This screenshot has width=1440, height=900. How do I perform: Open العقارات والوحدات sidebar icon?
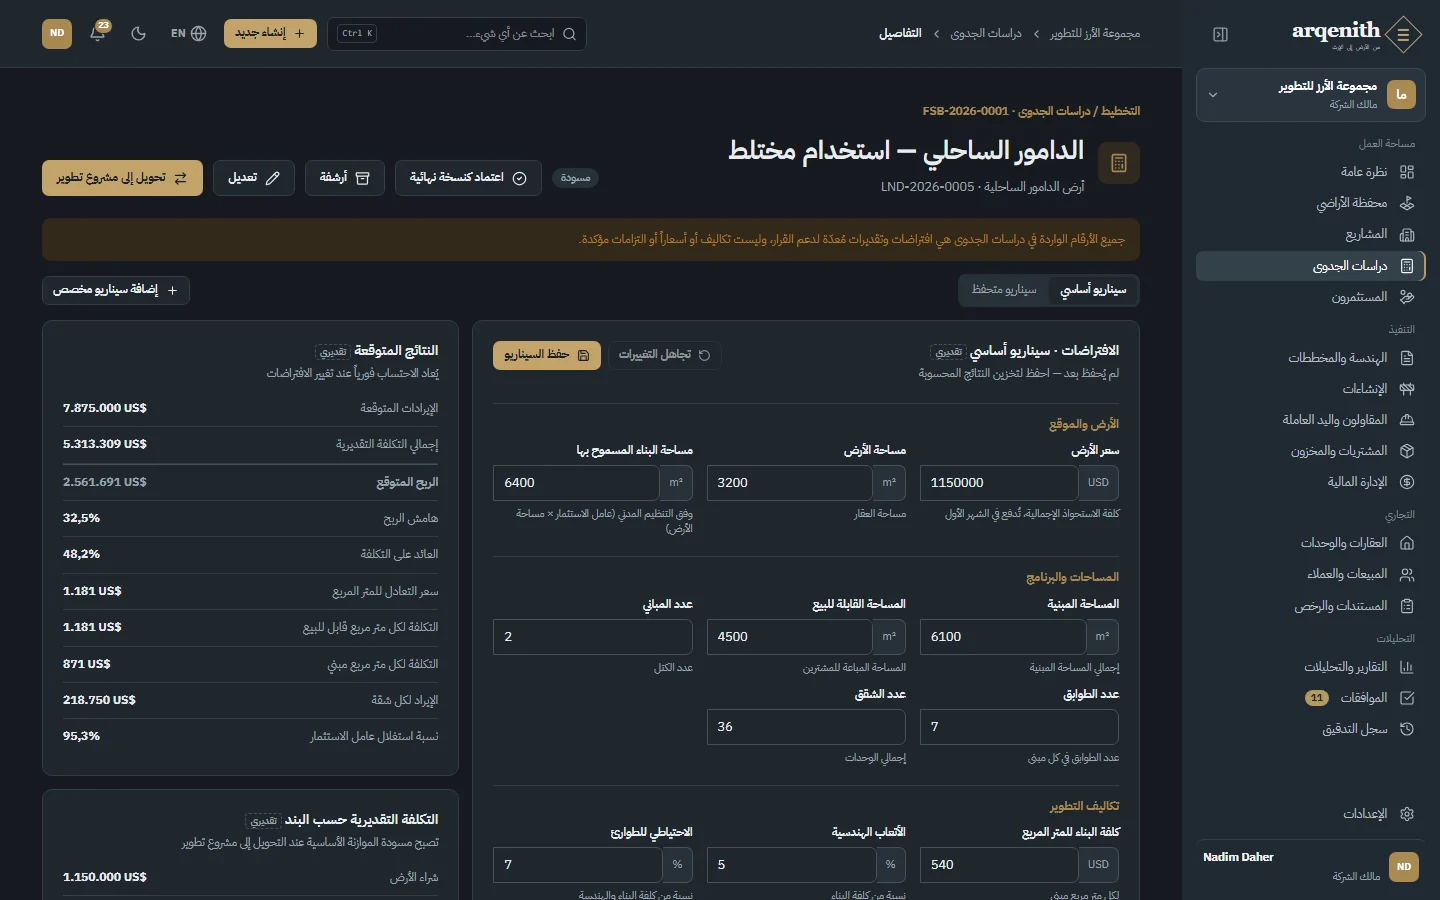pyautogui.click(x=1407, y=543)
